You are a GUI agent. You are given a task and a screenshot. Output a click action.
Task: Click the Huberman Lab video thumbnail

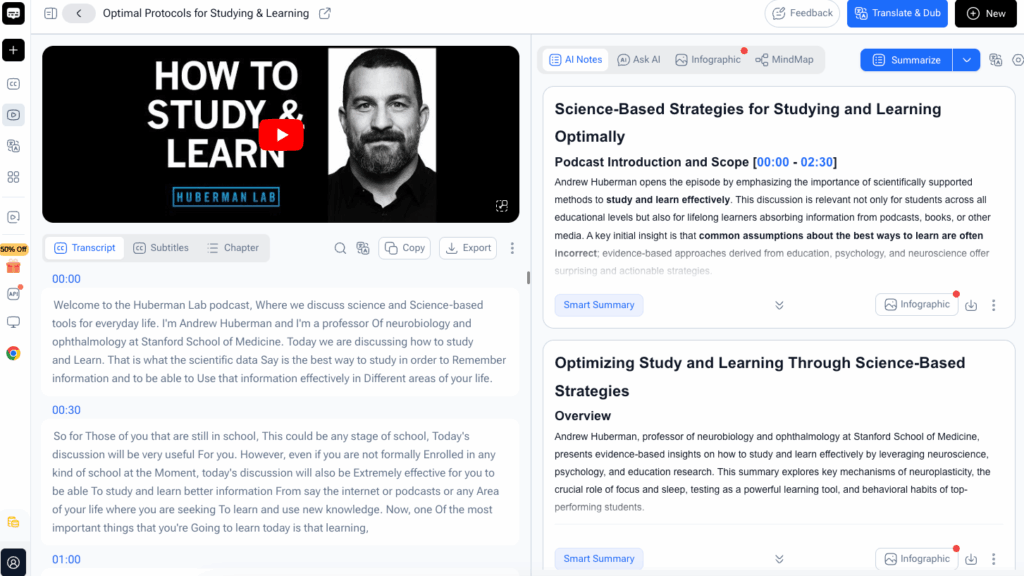coord(281,135)
